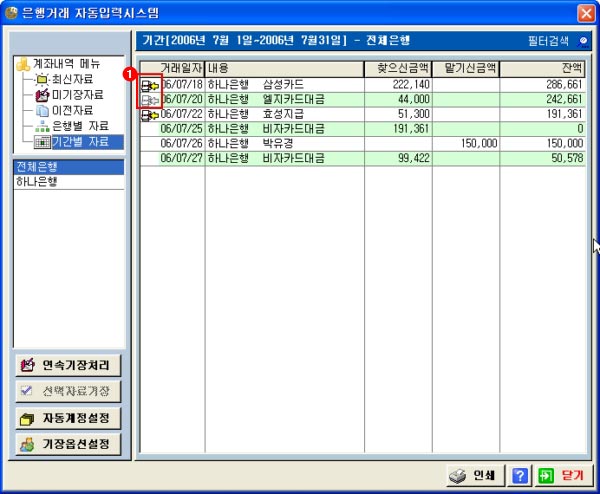The height and width of the screenshot is (494, 600).
Task: Select the 박유경 deposit row
Action: 363,144
